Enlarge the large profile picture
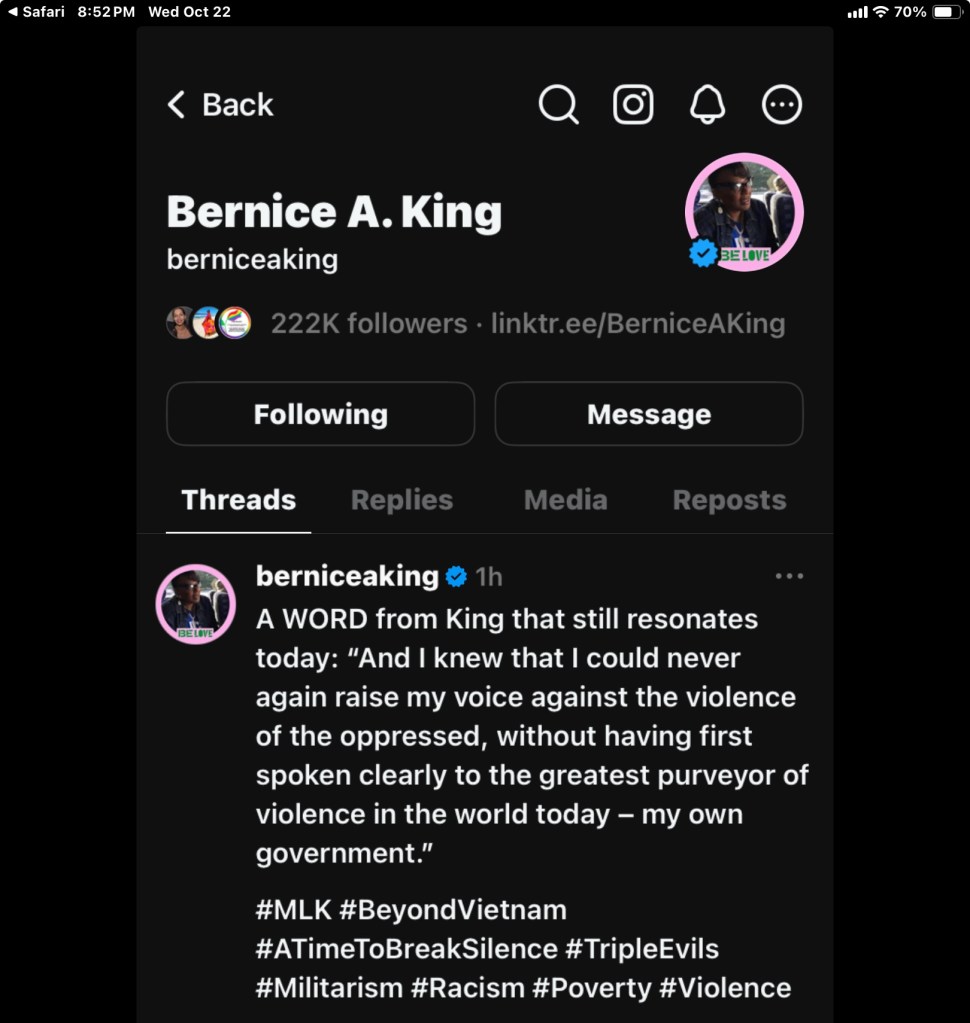Viewport: 970px width, 1023px height. pos(745,212)
